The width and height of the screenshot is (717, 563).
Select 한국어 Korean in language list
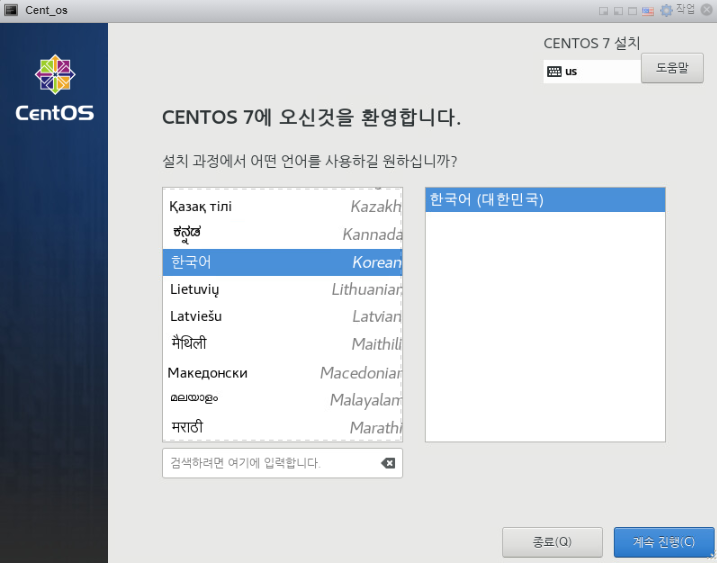pos(283,262)
